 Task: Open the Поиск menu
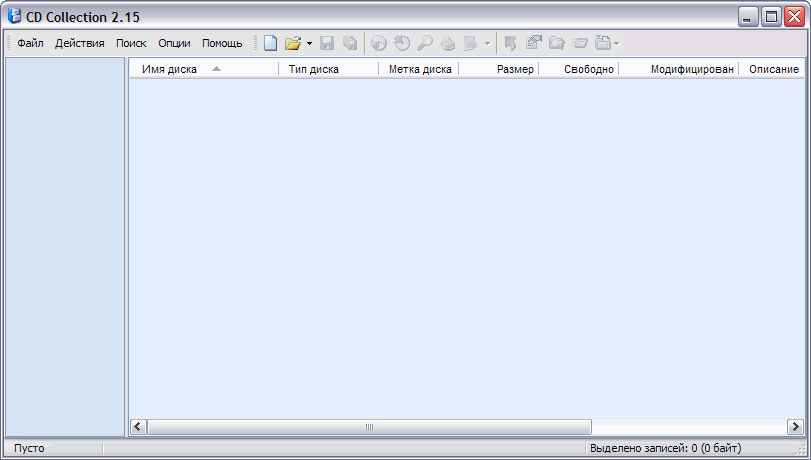131,43
